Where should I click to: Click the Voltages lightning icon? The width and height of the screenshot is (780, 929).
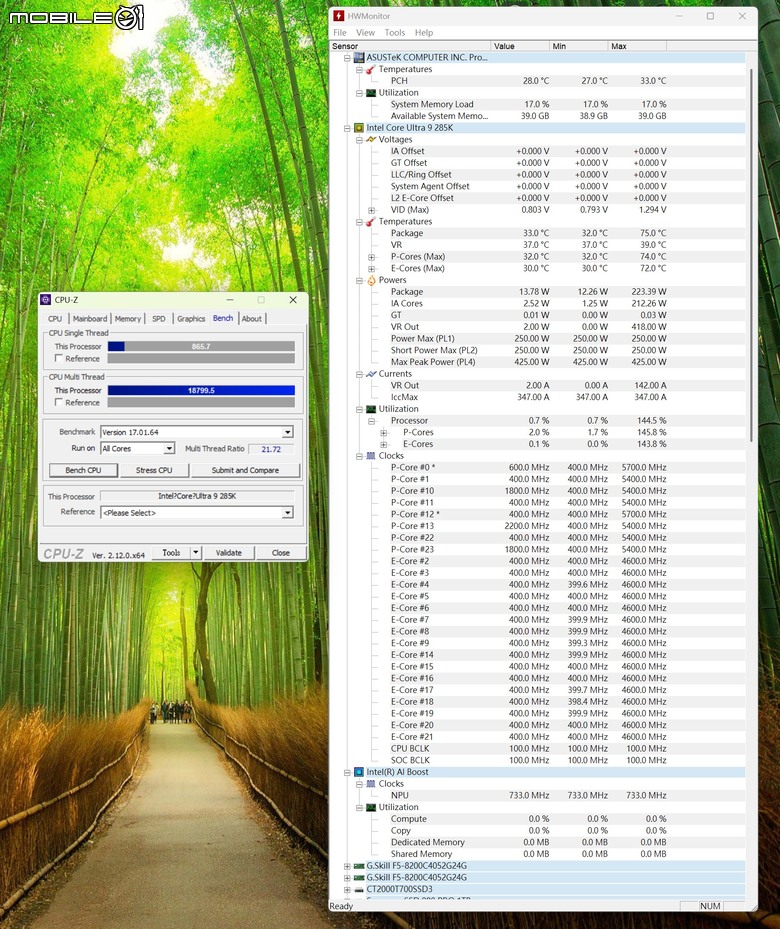click(x=371, y=140)
